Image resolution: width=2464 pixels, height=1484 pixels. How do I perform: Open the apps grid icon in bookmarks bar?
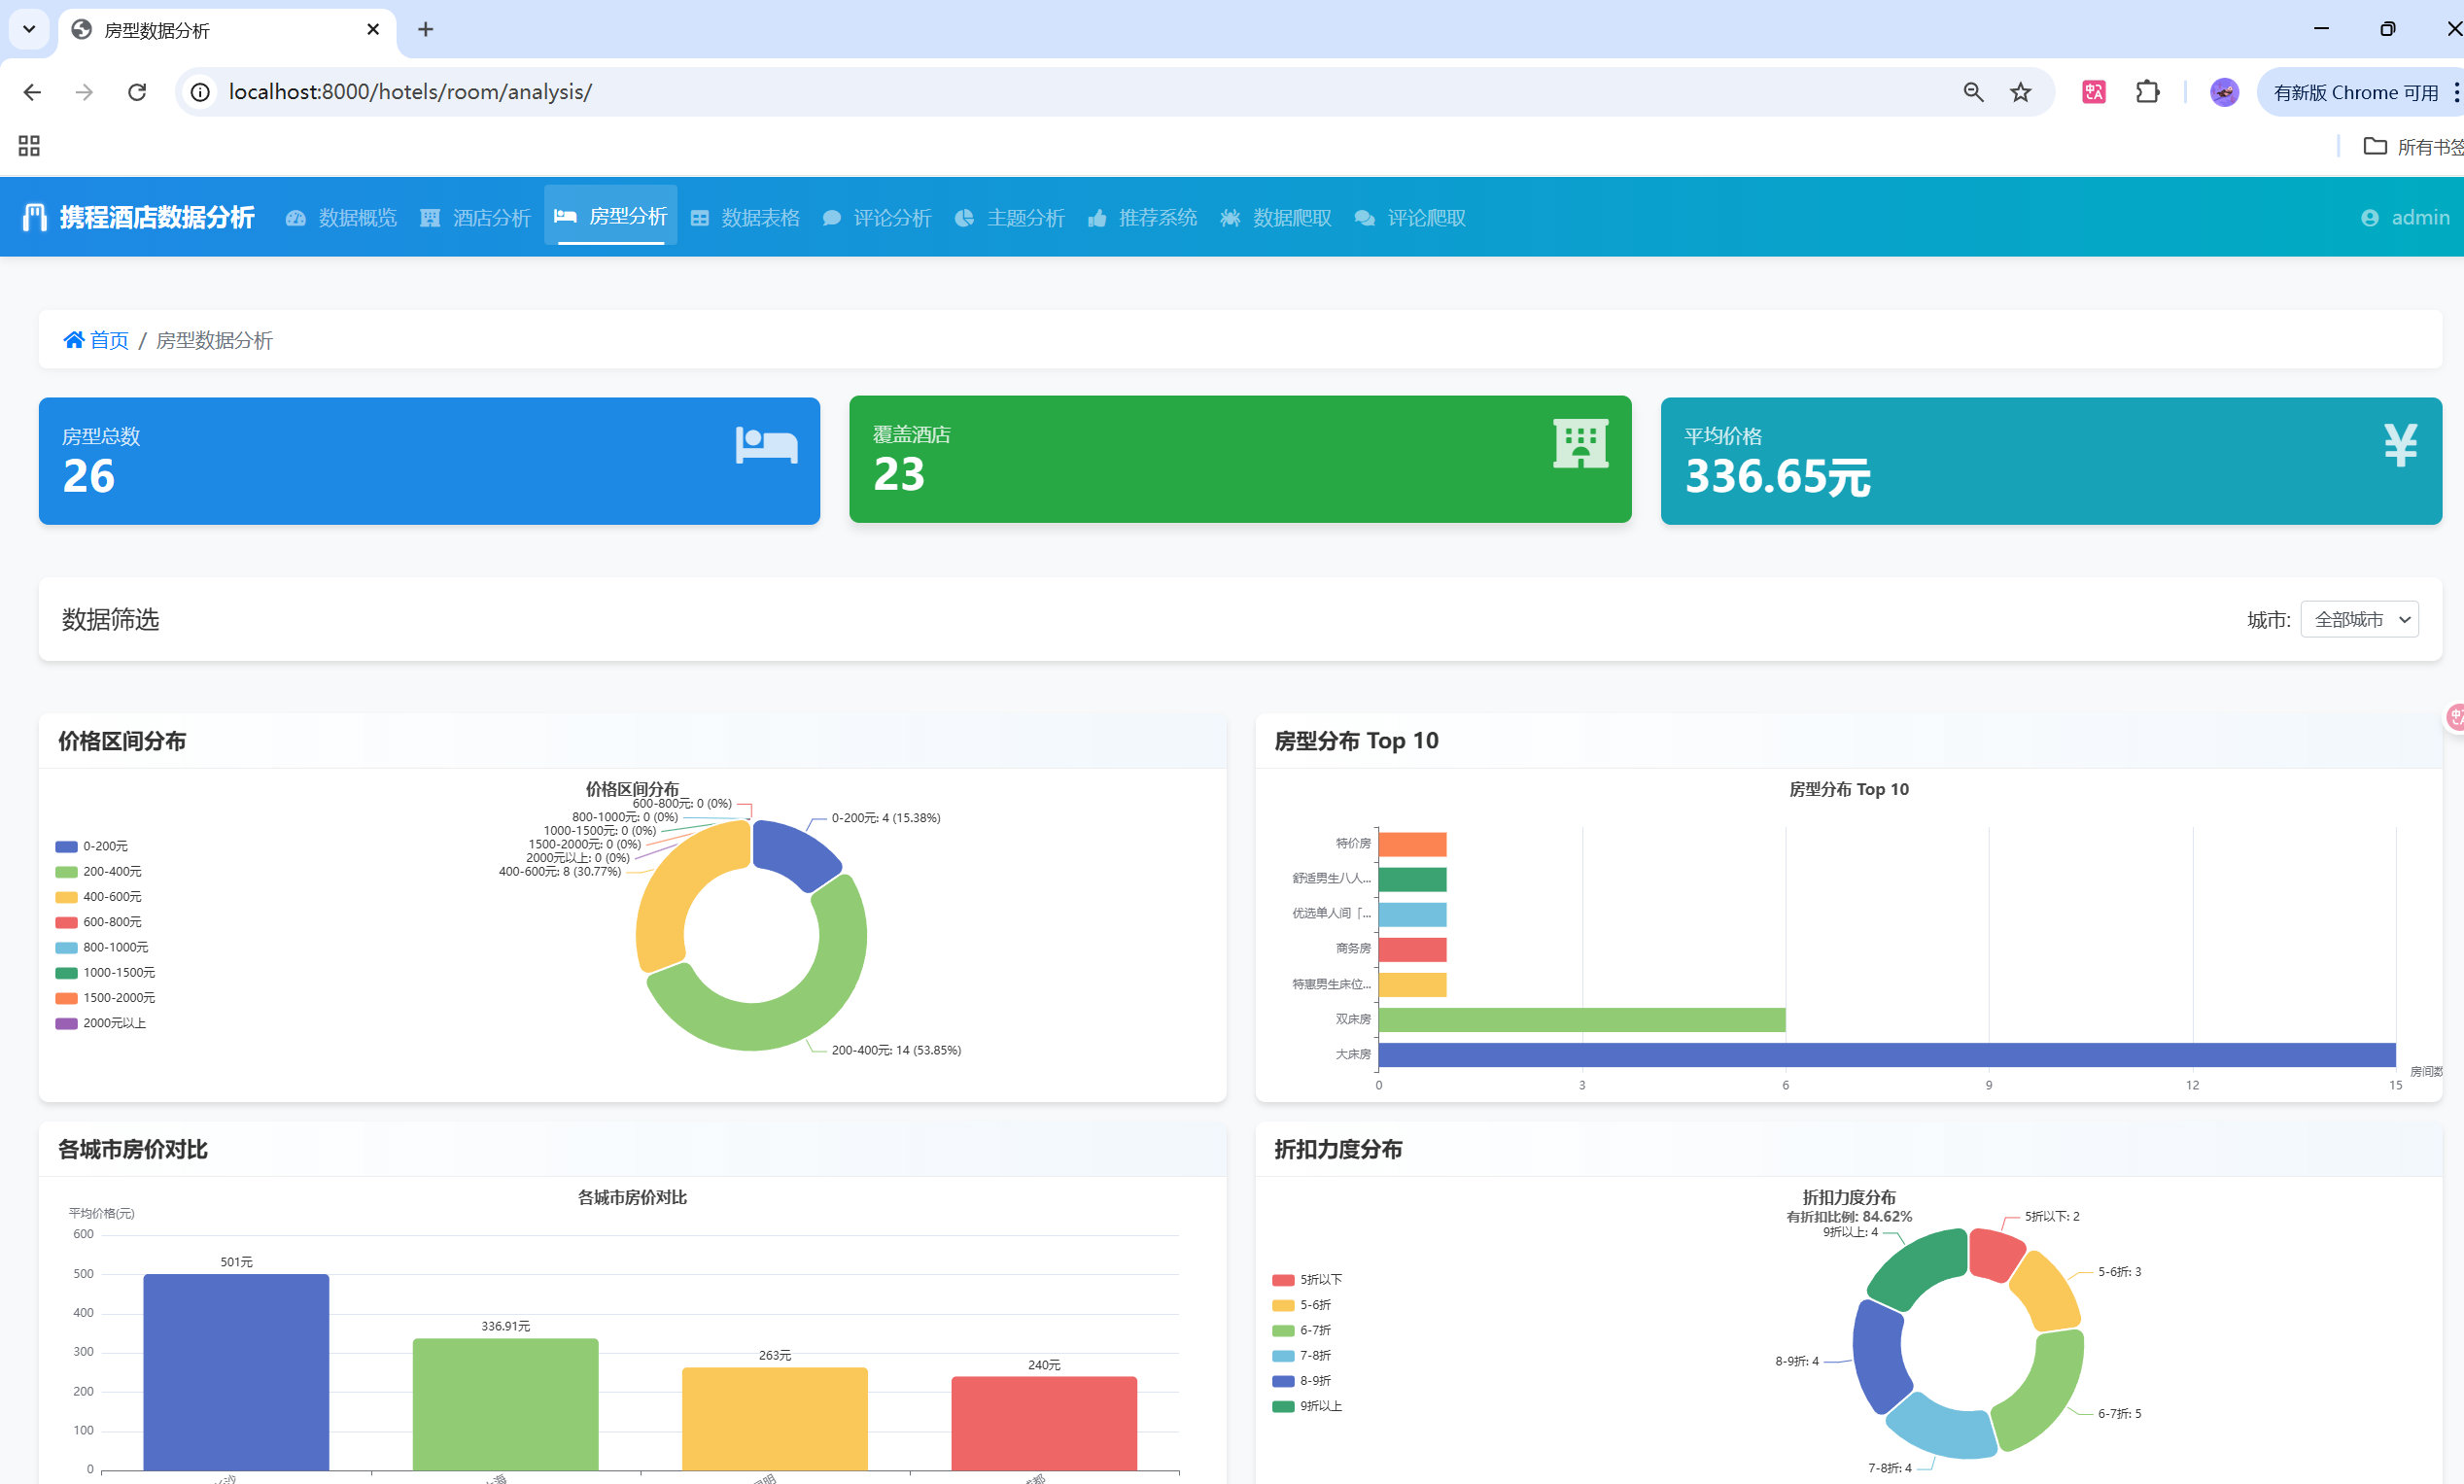tap(29, 146)
